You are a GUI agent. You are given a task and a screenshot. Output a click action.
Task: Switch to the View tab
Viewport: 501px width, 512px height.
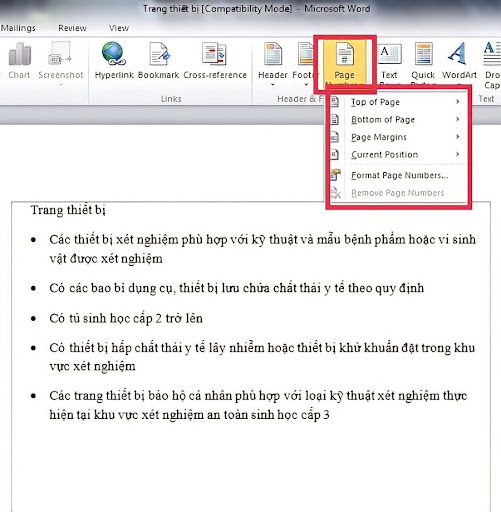click(119, 28)
